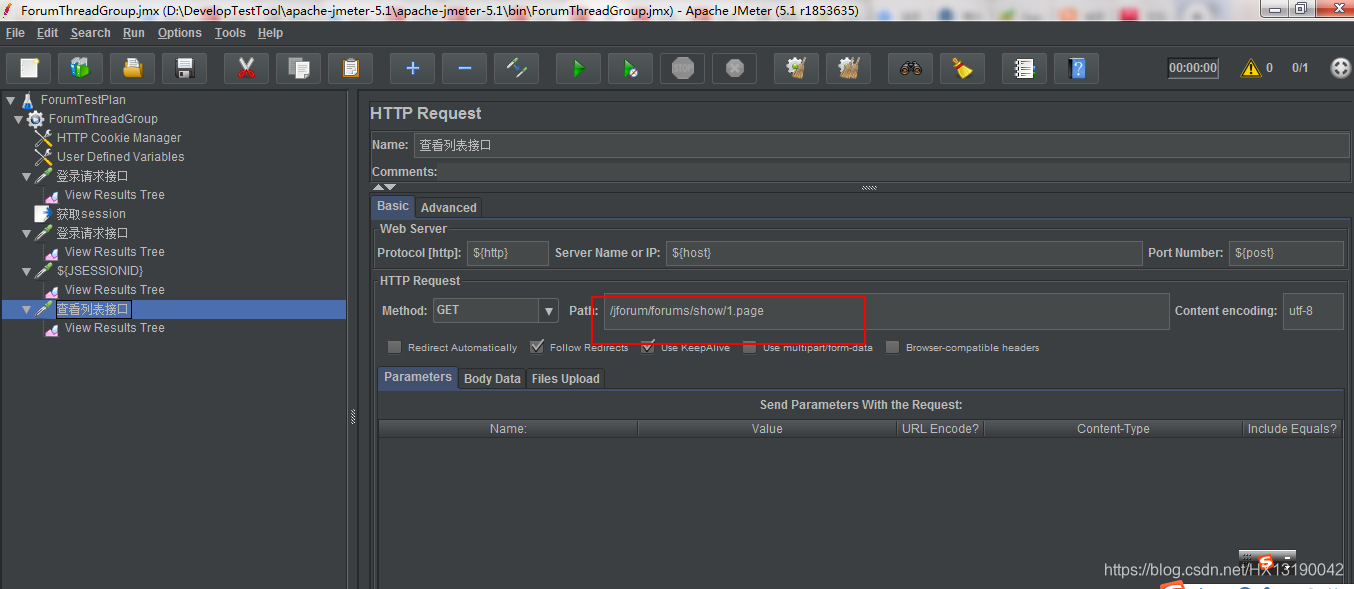The width and height of the screenshot is (1354, 589).
Task: Click the Paste clipboard toolbar icon
Action: pos(350,68)
